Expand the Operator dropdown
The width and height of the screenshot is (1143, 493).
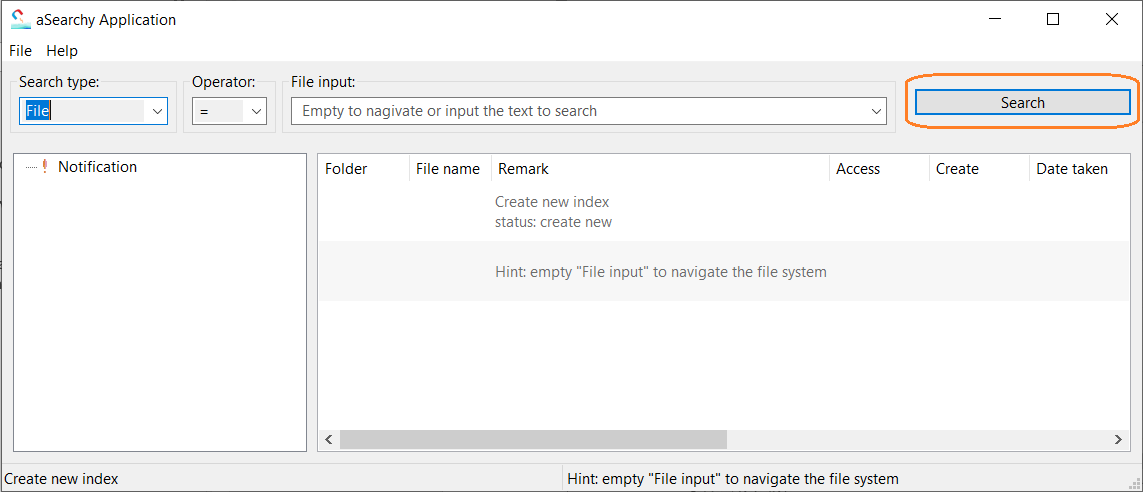pyautogui.click(x=255, y=112)
